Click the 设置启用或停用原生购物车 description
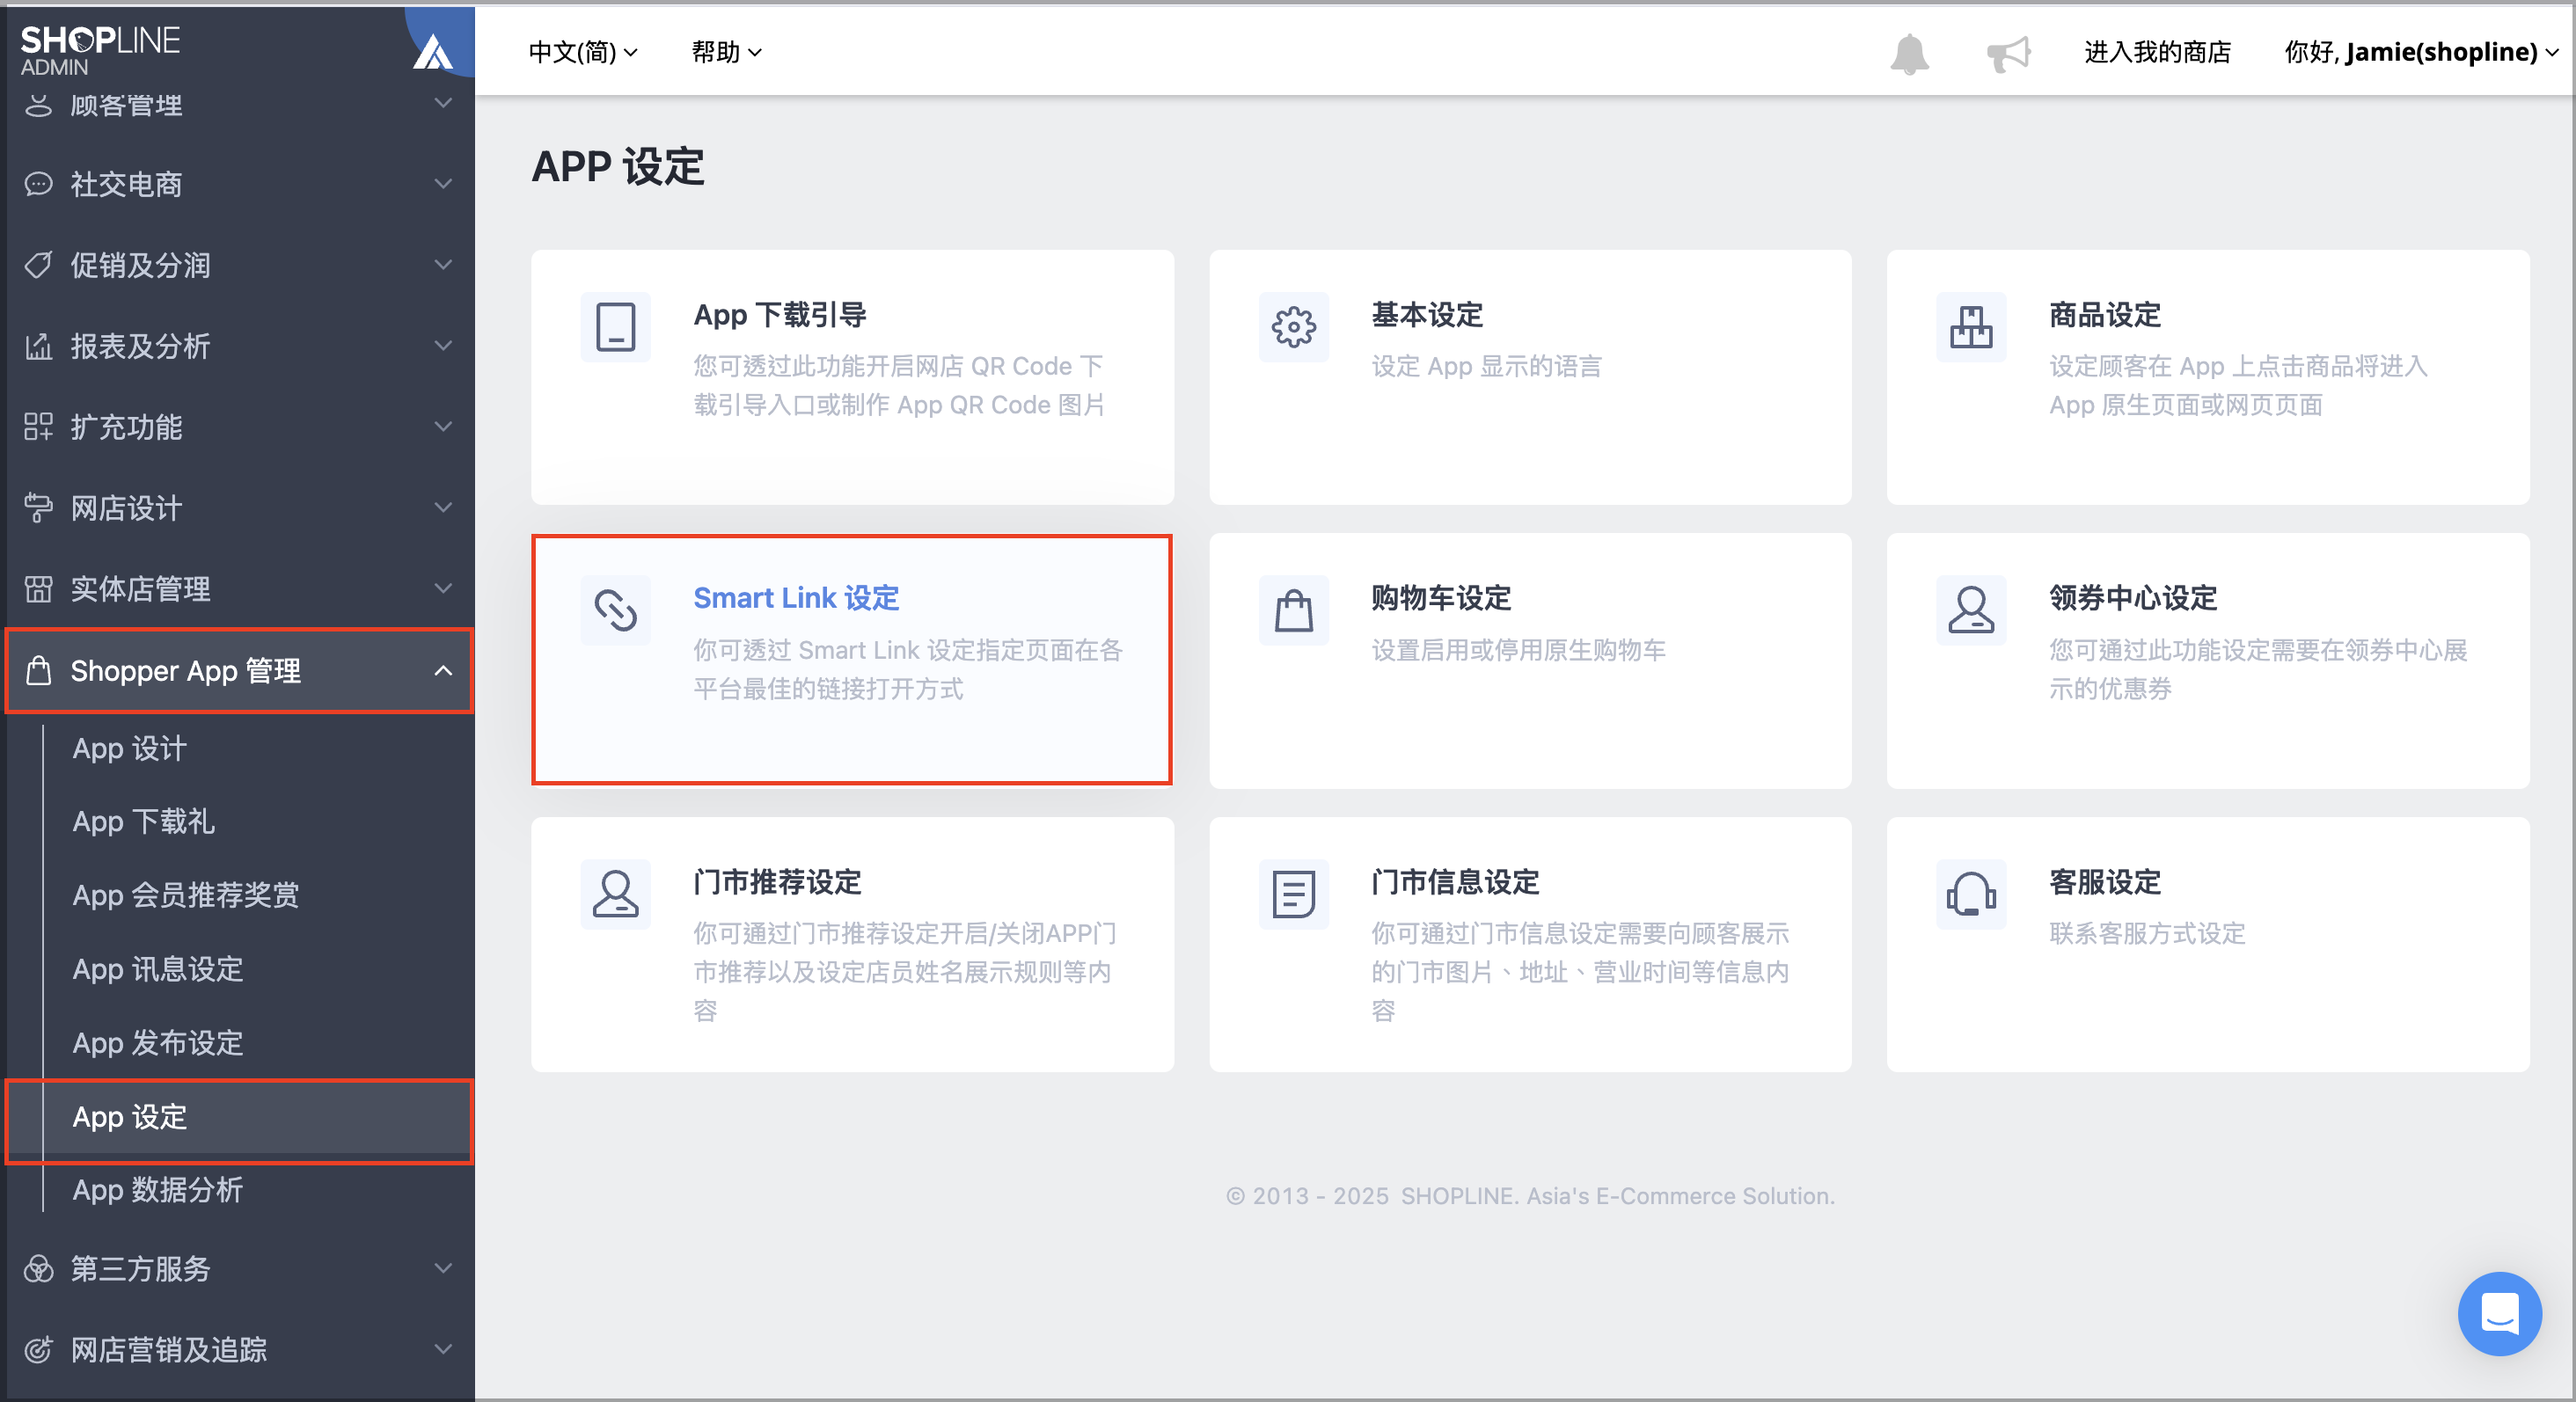2576x1402 pixels. (1518, 651)
